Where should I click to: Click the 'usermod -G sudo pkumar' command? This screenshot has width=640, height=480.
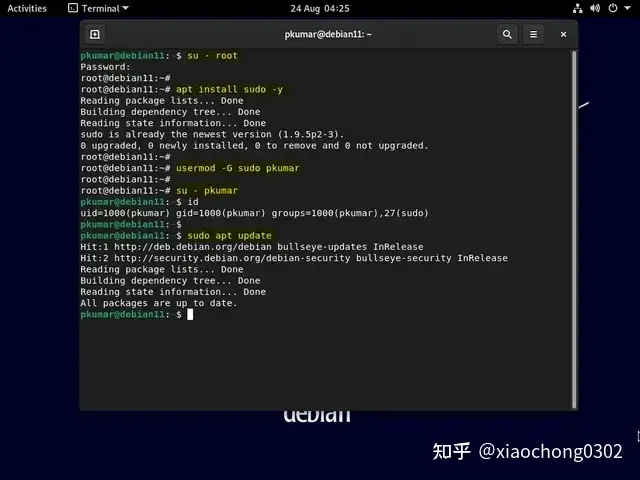pyautogui.click(x=238, y=168)
